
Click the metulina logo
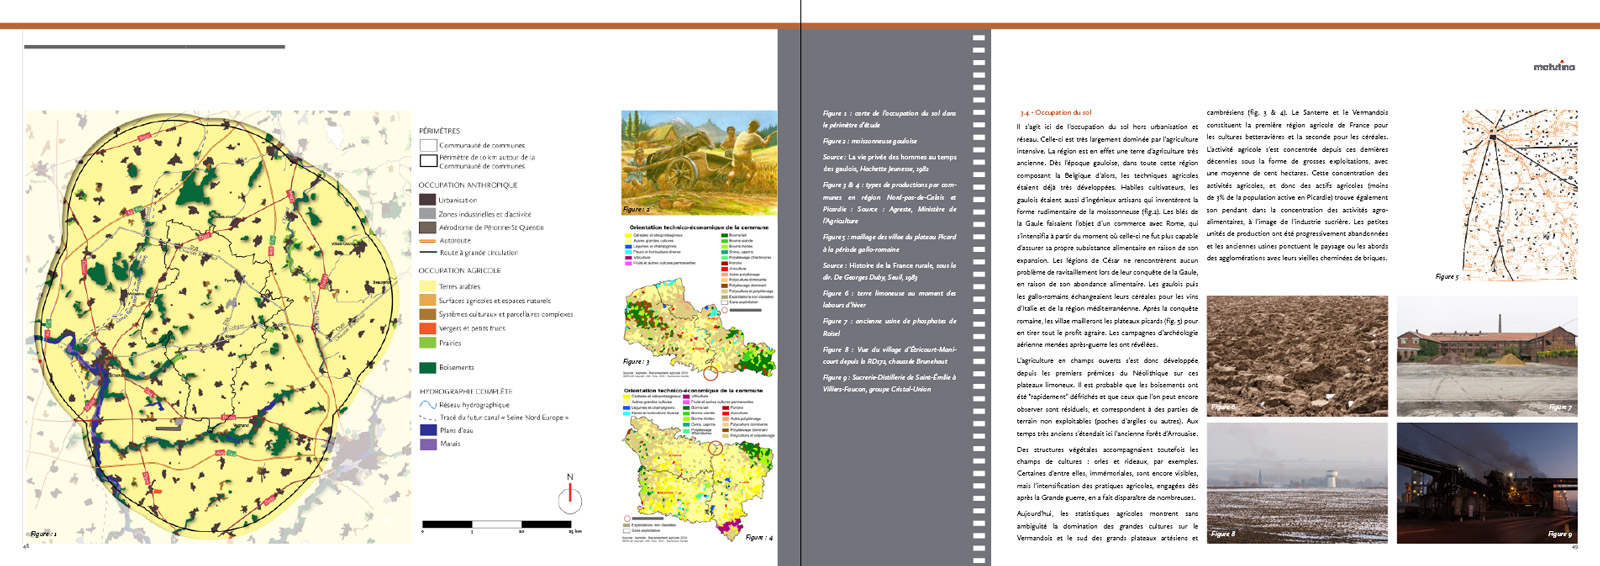click(1553, 67)
